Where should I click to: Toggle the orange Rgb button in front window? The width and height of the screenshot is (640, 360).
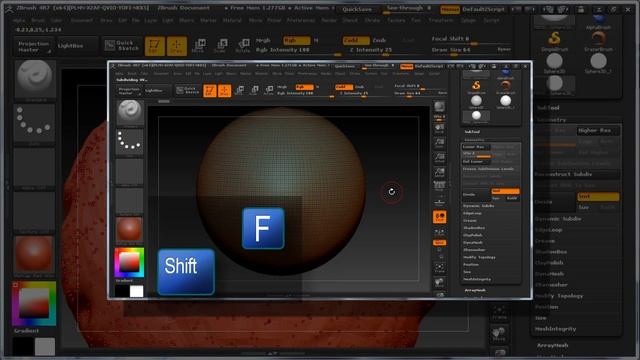[304, 87]
